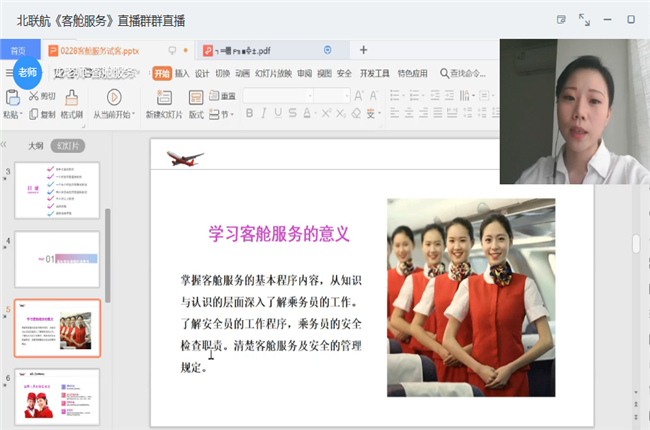Start slideshow from current slide (从当前开始)
Viewport: 650px width, 430px height.
(114, 97)
